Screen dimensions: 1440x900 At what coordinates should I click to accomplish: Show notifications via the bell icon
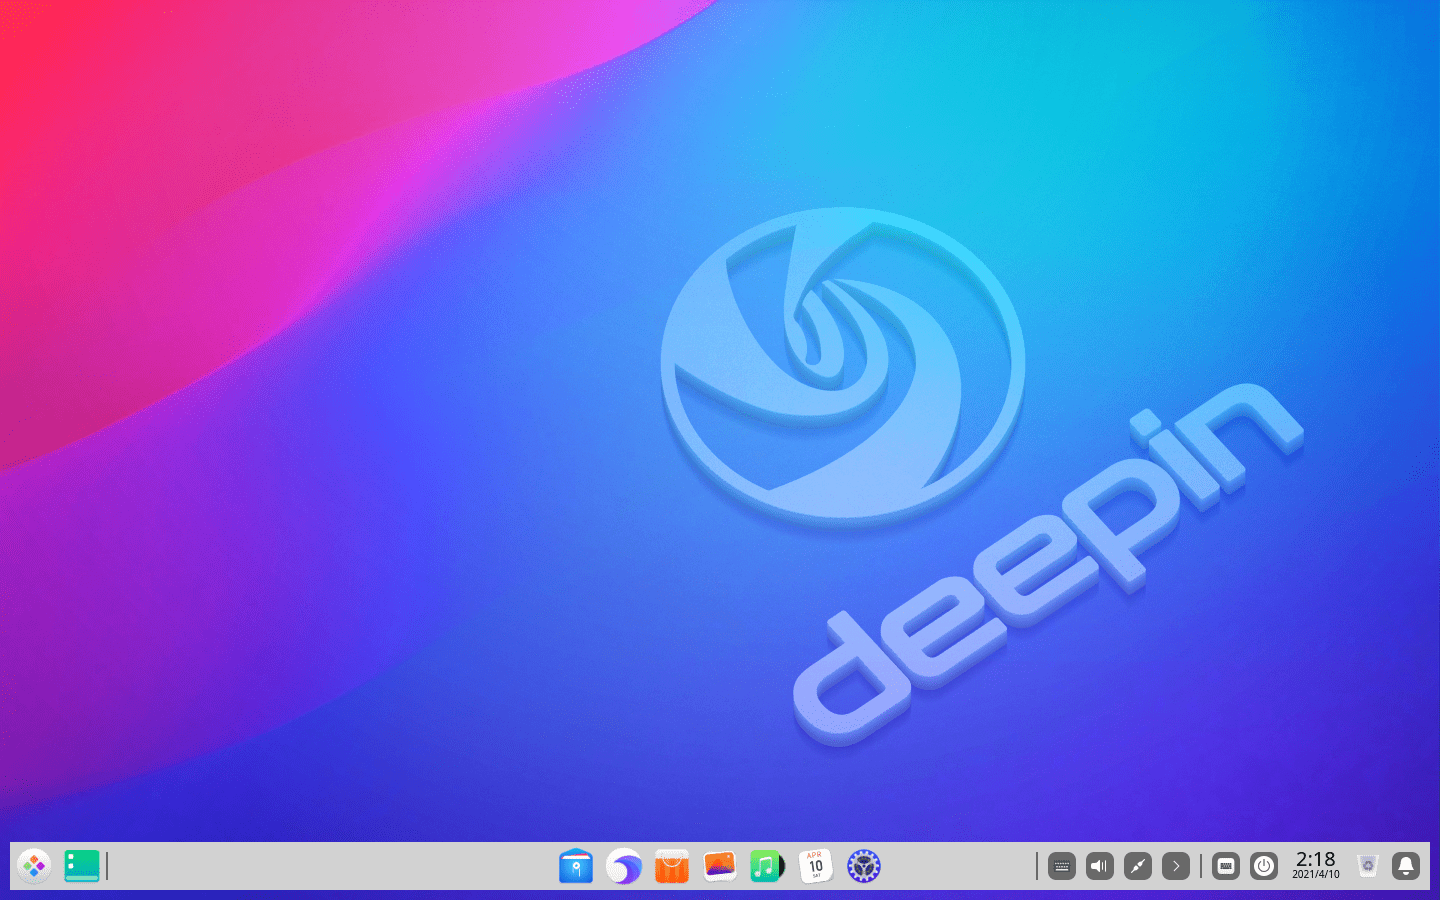coord(1407,866)
